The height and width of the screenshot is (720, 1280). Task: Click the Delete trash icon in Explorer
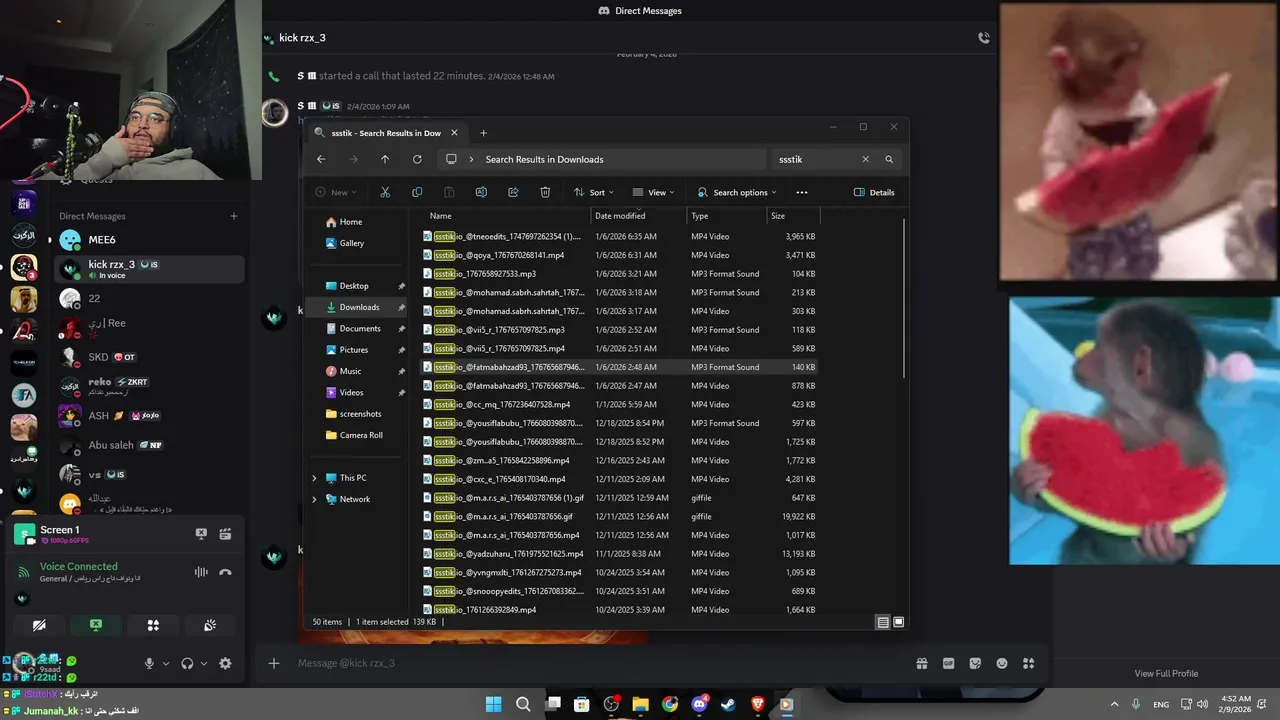(x=545, y=192)
